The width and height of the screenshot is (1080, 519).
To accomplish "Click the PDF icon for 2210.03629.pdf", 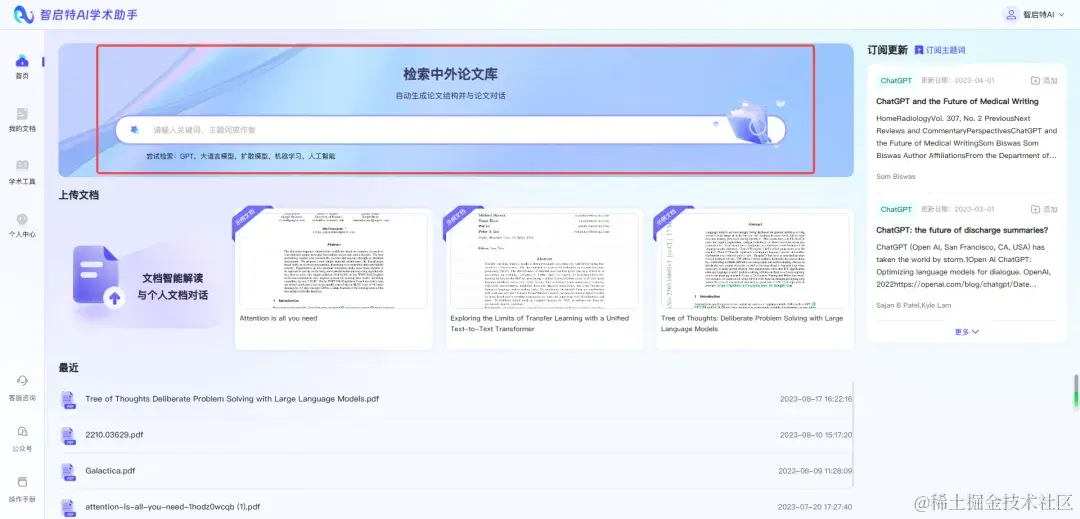I will click(x=68, y=436).
